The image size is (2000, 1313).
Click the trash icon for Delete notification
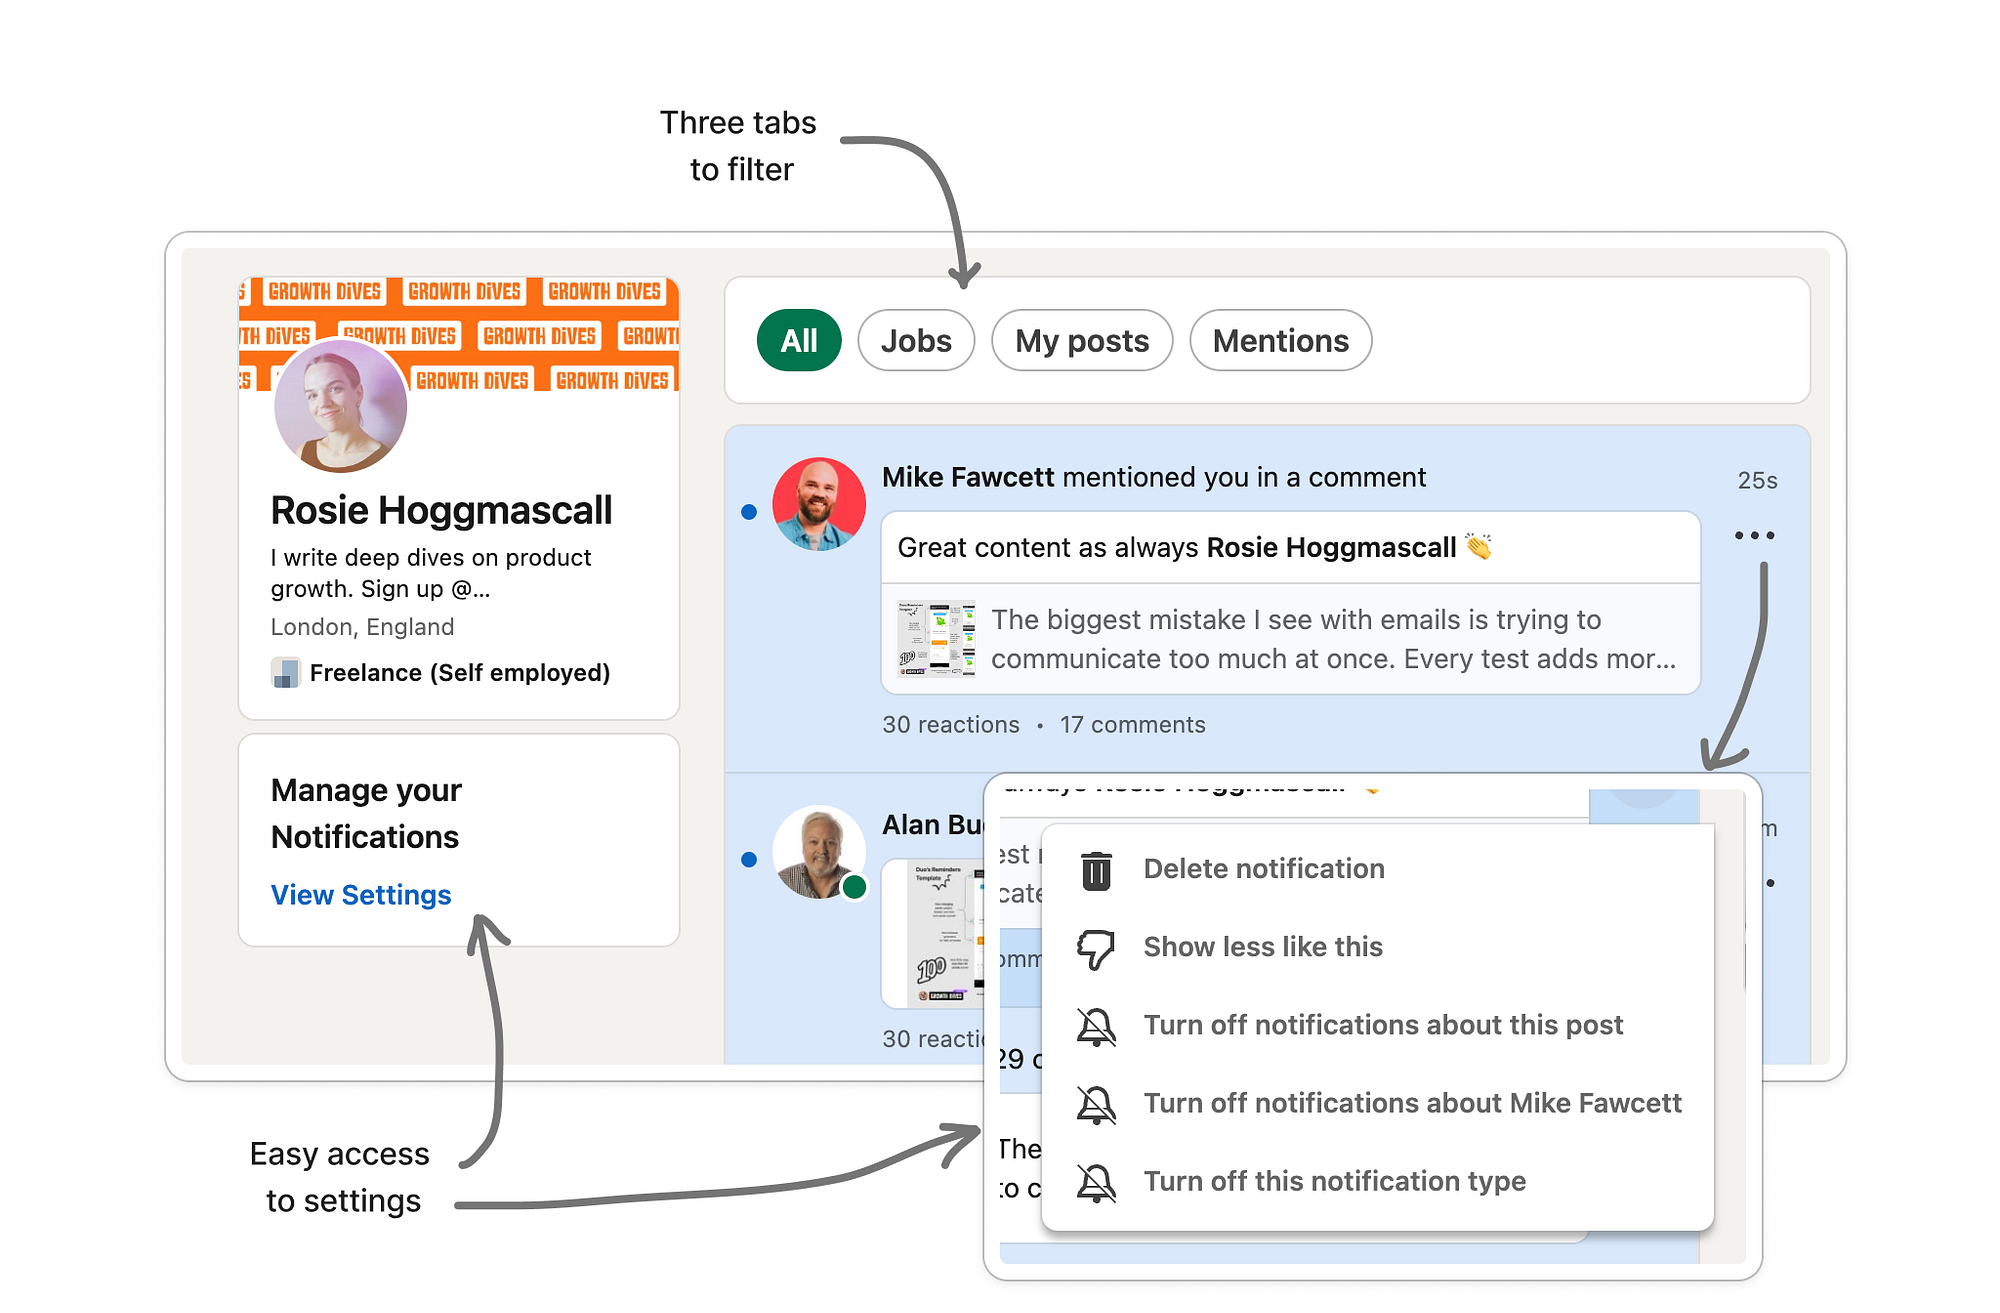tap(1096, 869)
